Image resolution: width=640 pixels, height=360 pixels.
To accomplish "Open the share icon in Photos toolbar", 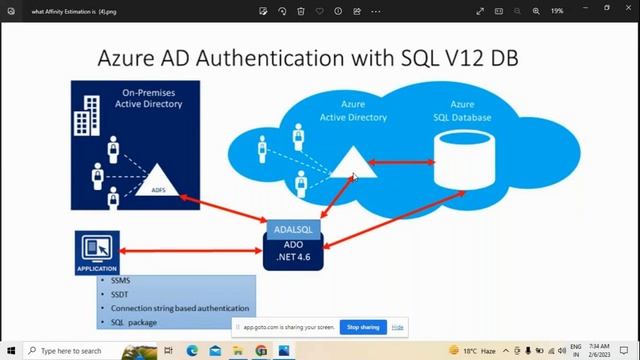I will click(x=357, y=11).
